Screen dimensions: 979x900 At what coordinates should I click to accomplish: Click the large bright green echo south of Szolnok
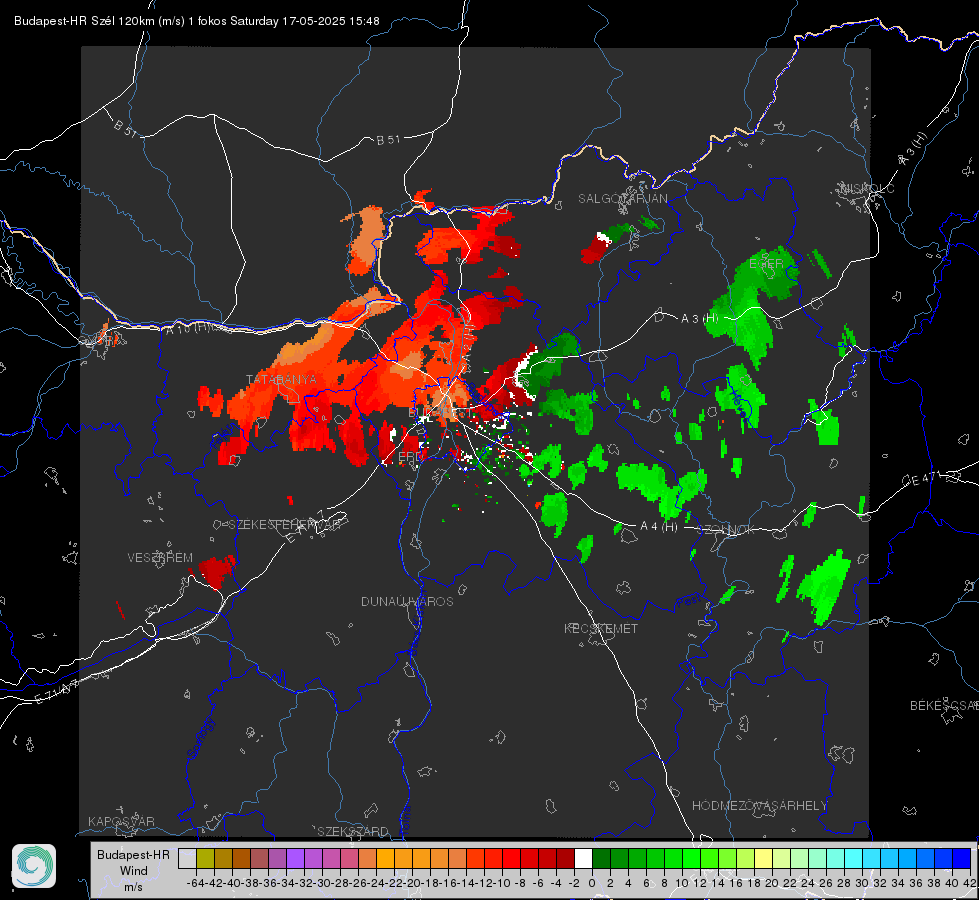[824, 586]
